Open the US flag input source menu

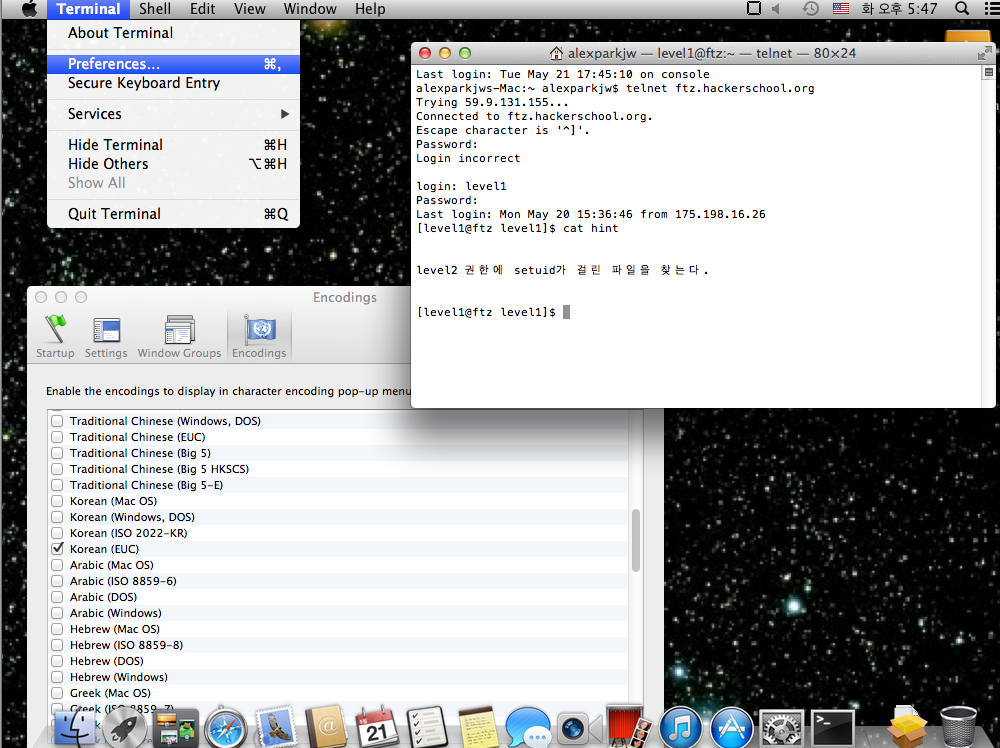[840, 9]
